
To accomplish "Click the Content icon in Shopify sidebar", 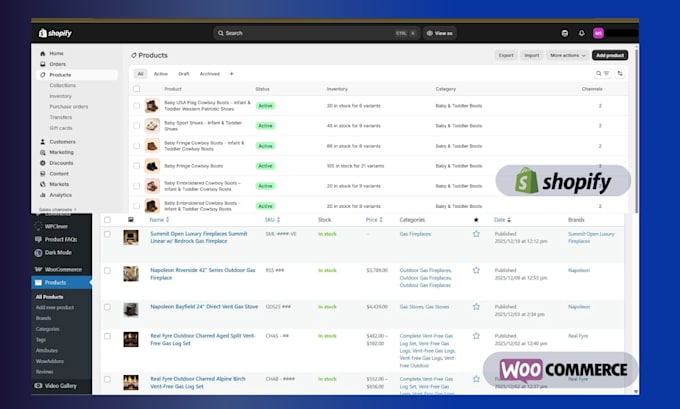I will 42,173.
